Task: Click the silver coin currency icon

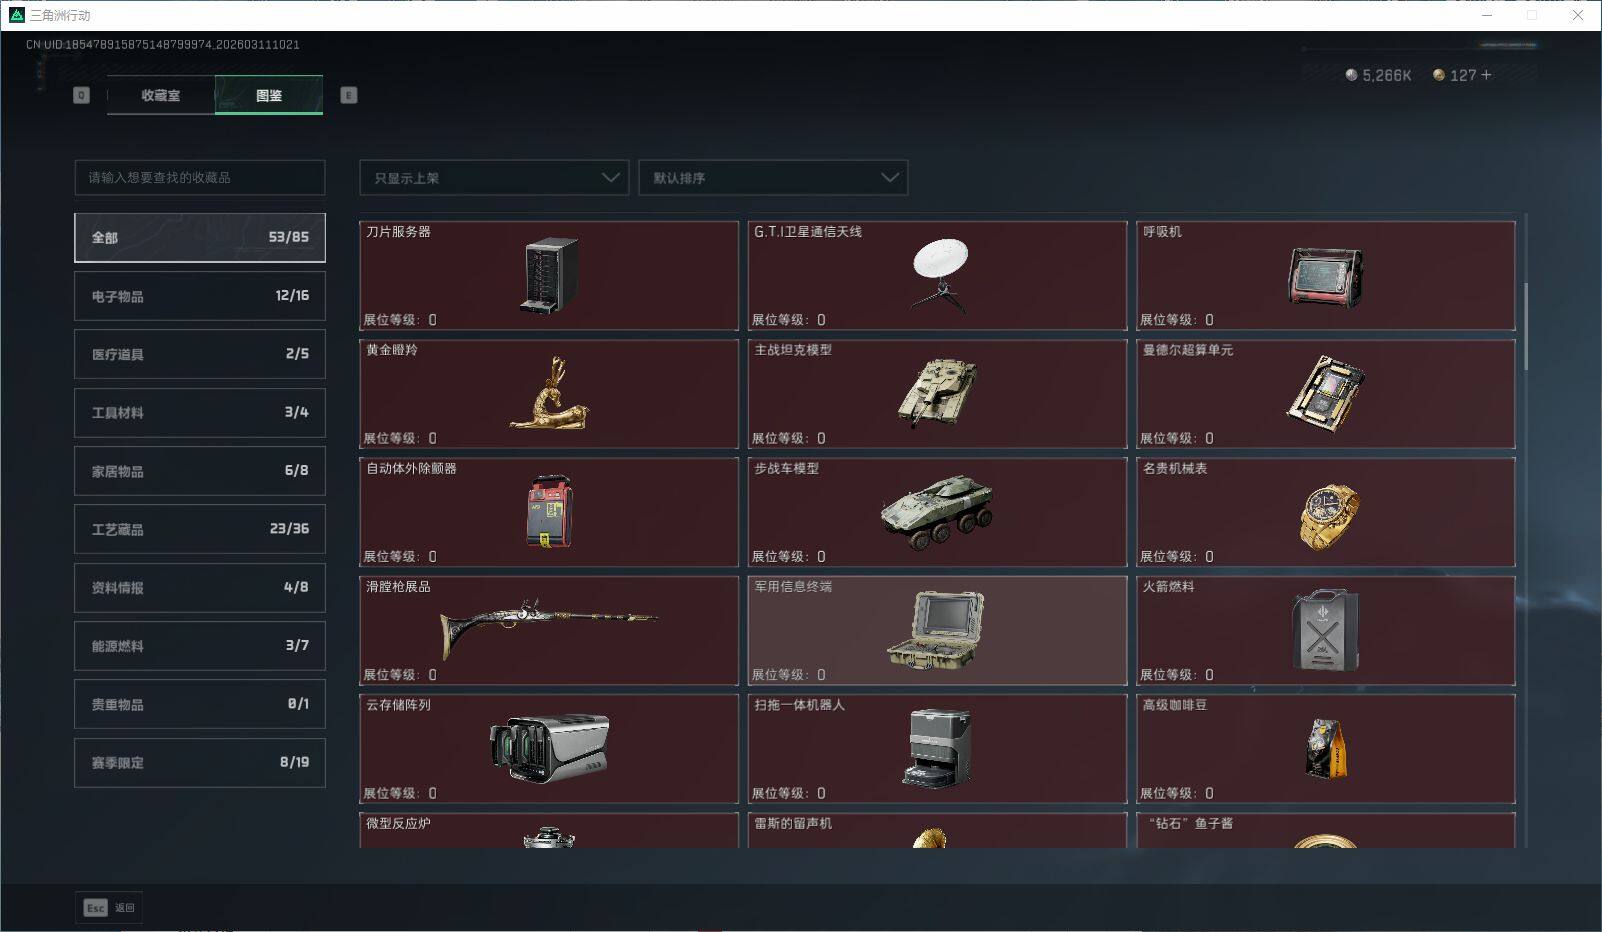Action: coord(1351,74)
